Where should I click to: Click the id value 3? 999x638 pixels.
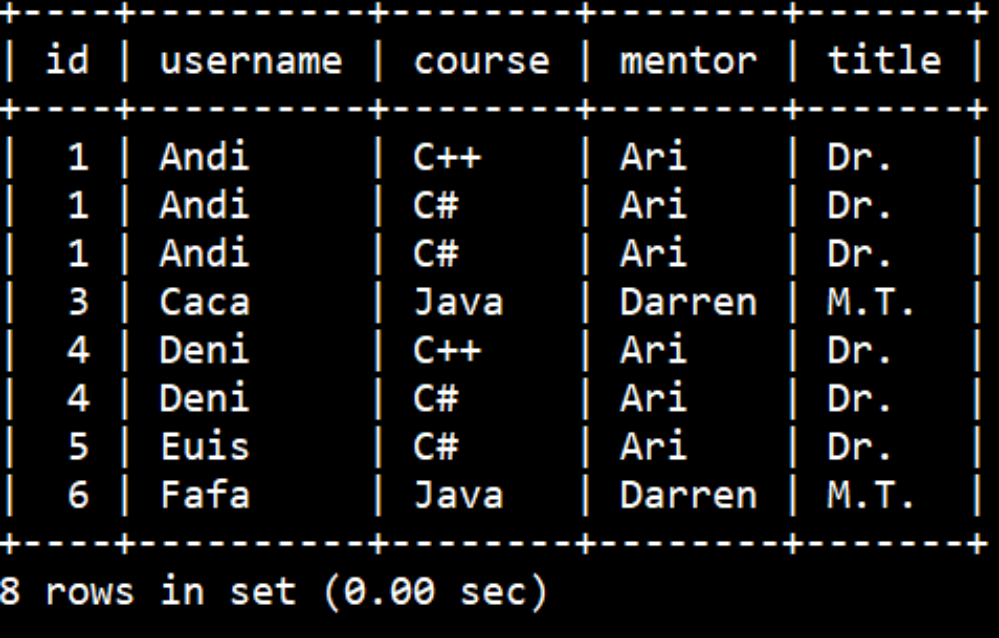pos(78,301)
